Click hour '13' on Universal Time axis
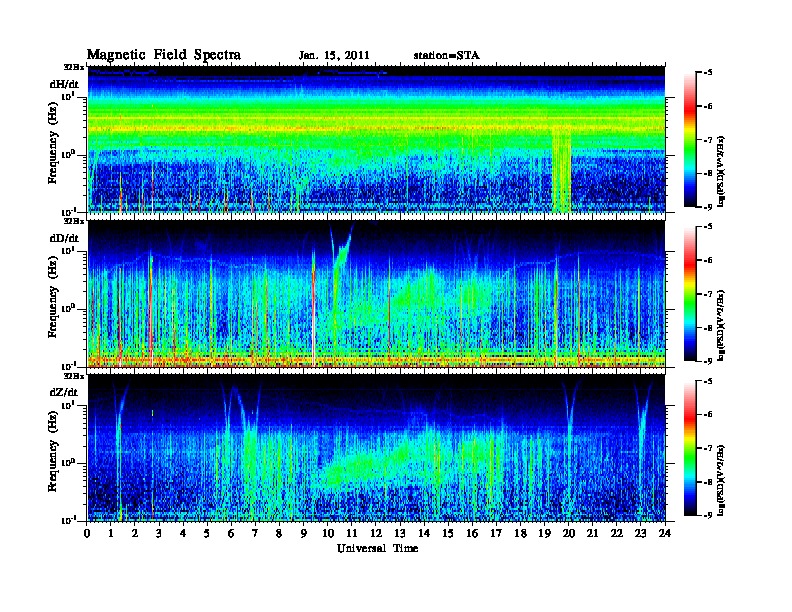Screen dimensions: 792x612 [400, 533]
